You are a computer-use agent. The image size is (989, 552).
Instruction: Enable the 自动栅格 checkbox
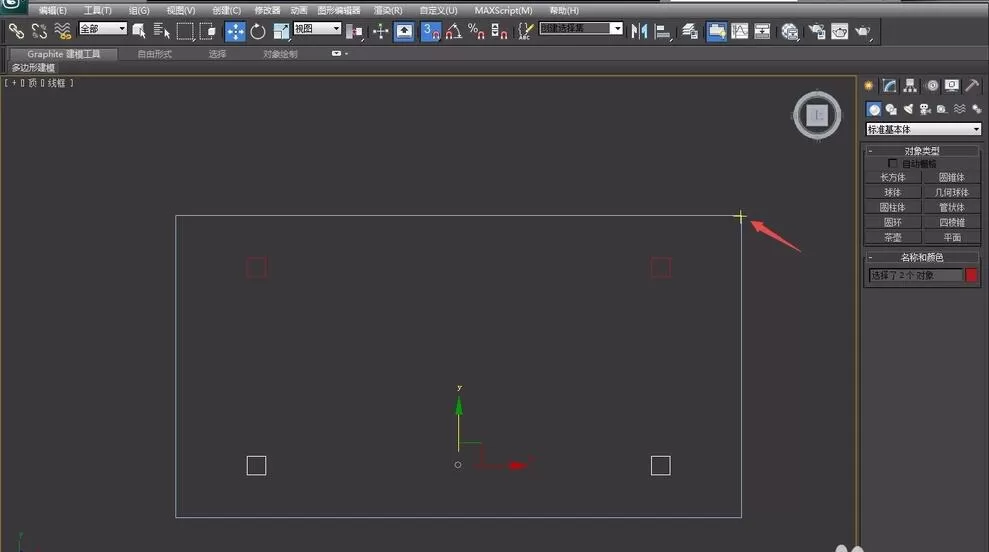[x=892, y=163]
